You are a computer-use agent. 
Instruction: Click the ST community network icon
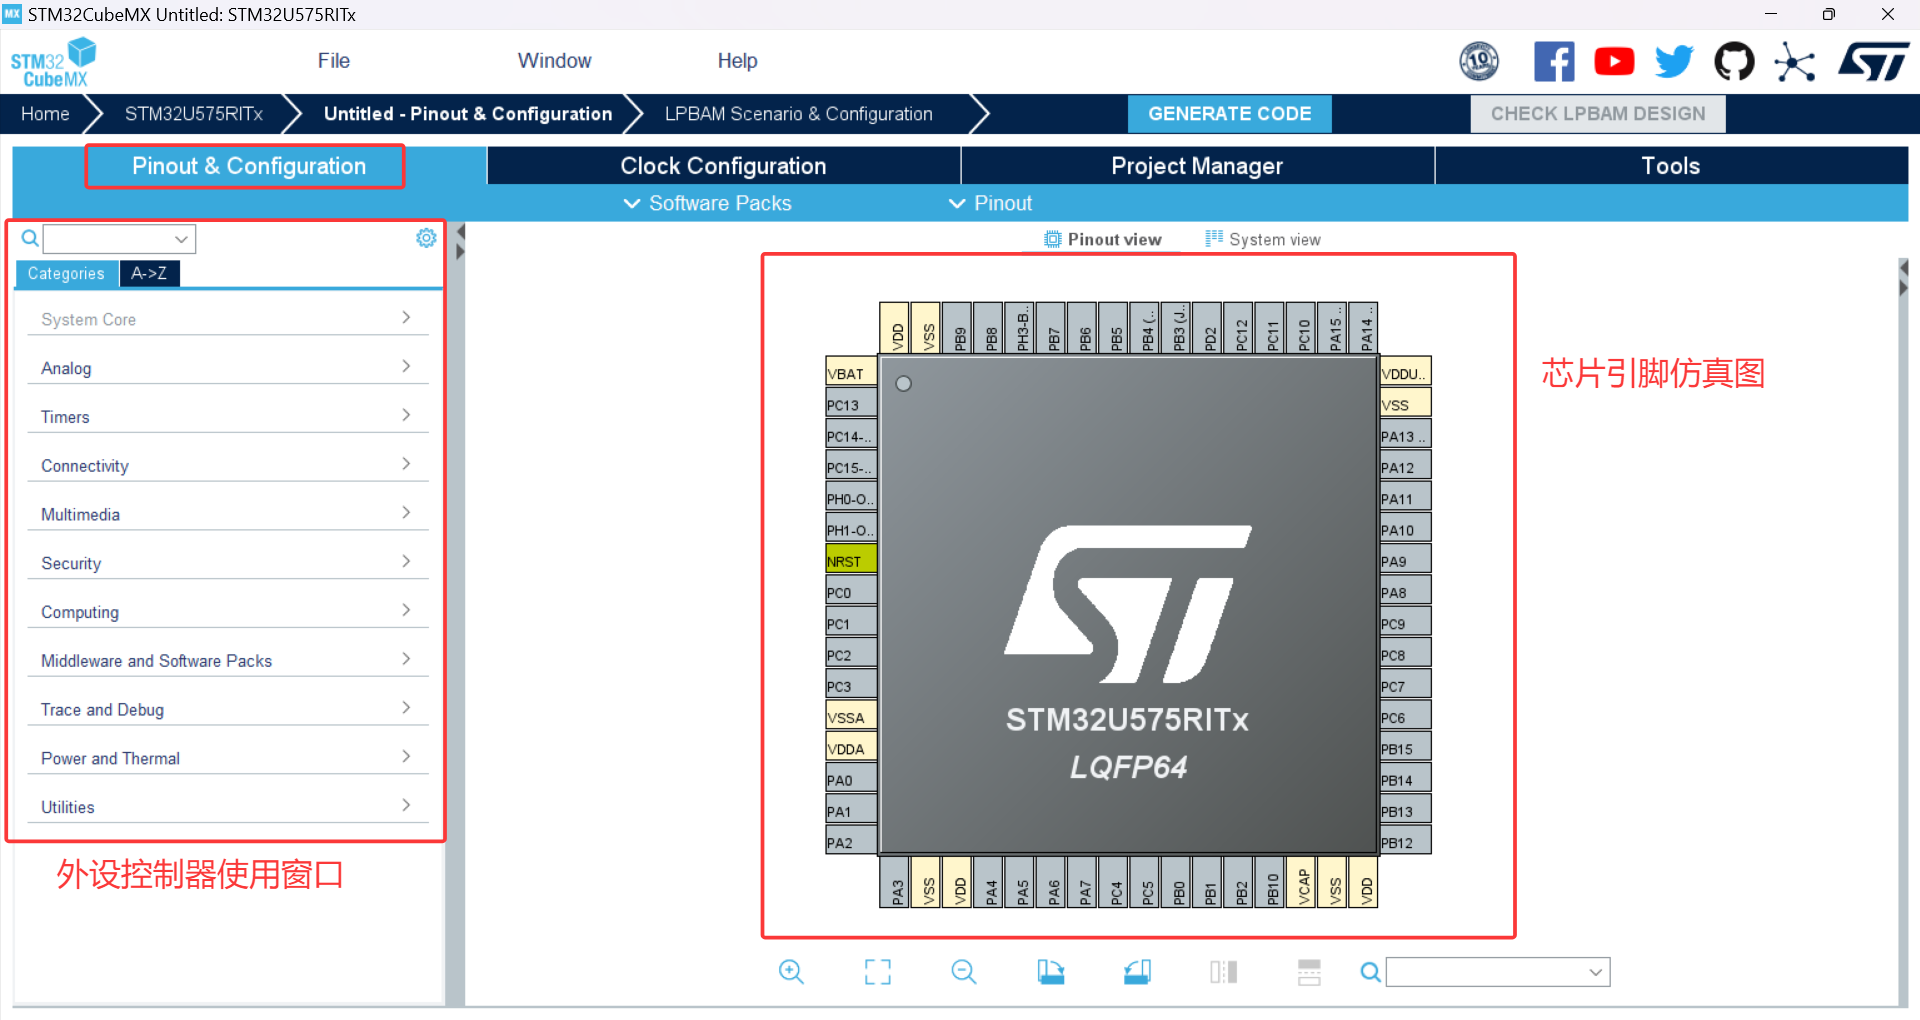tap(1794, 62)
